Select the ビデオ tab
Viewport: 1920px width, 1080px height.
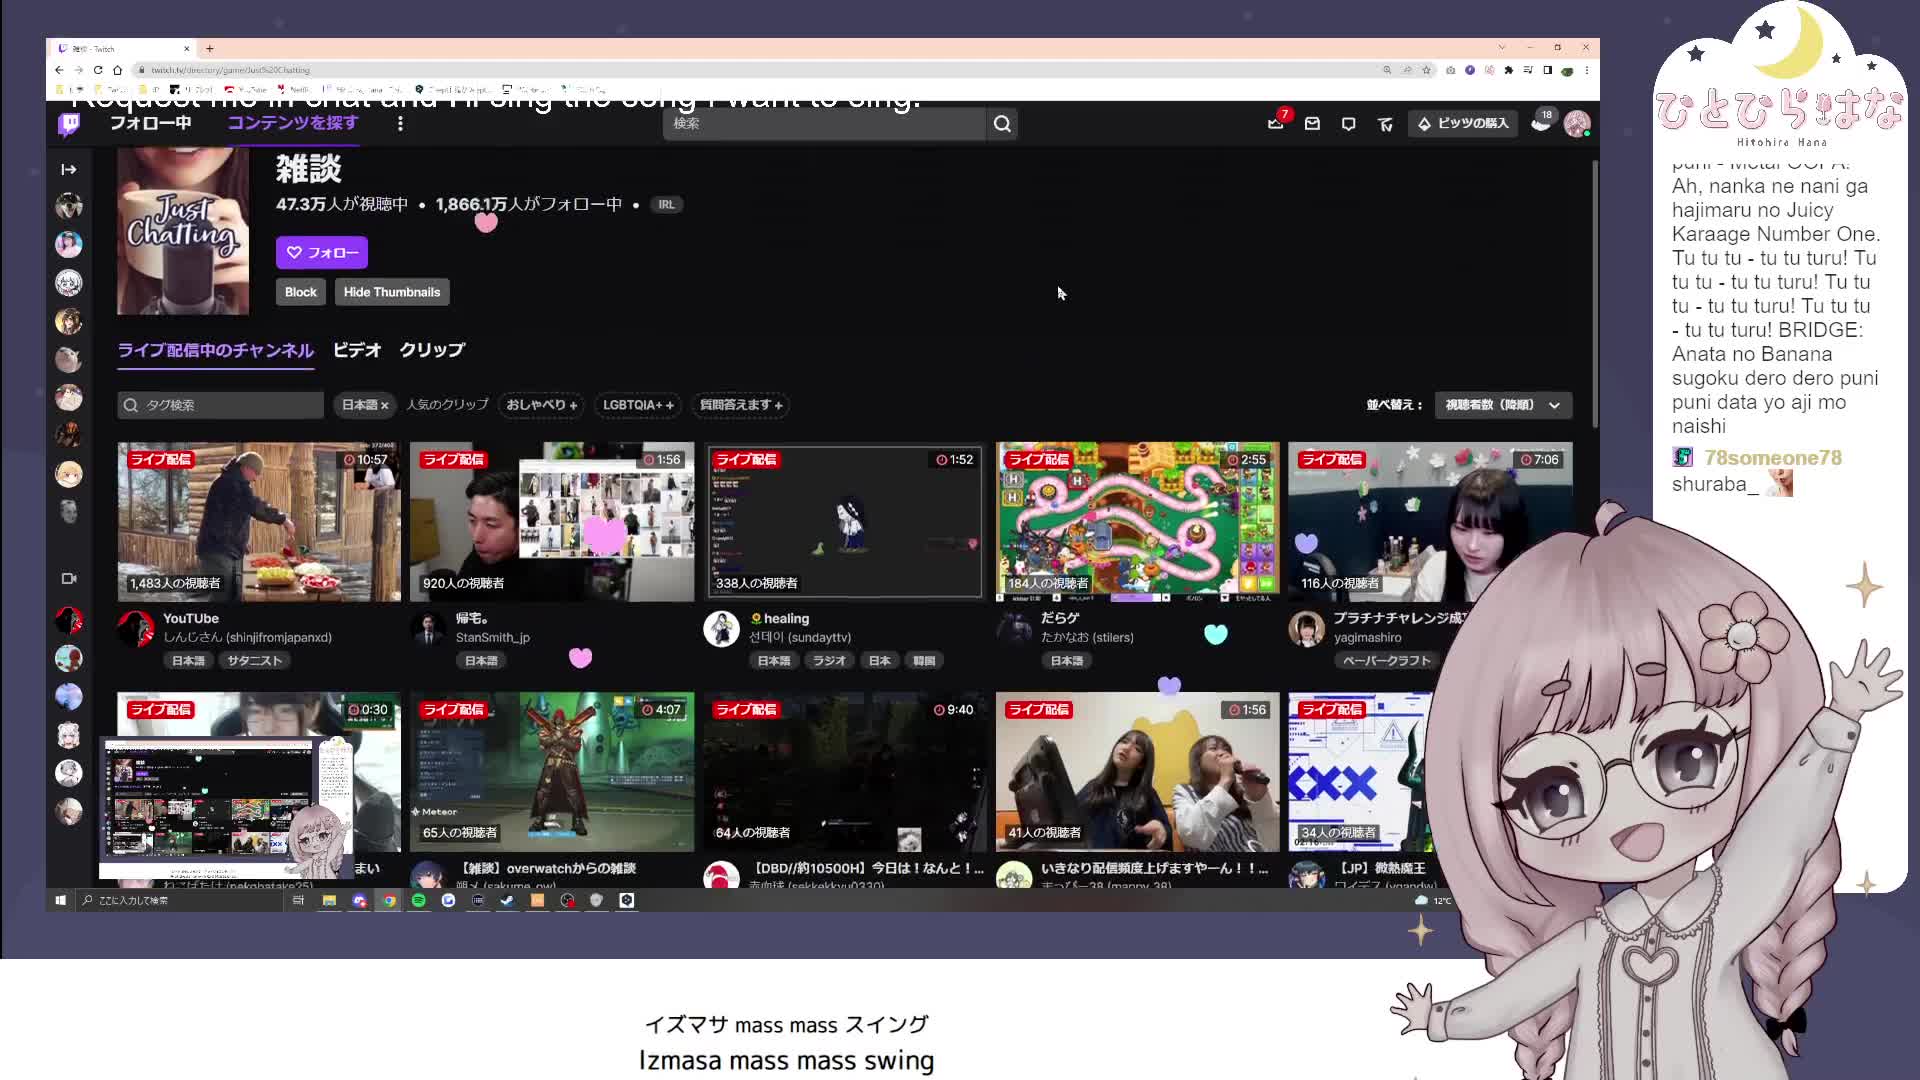point(357,350)
